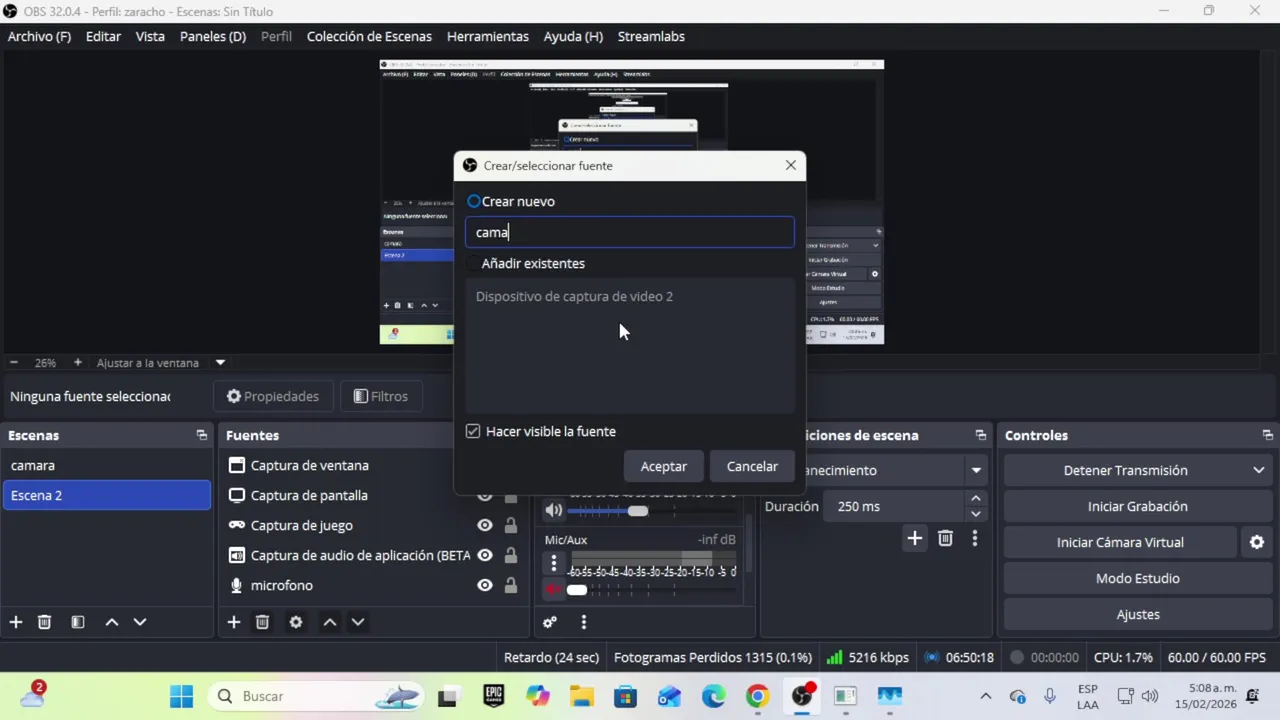Open Windows Start menu
This screenshot has width=1280, height=720.
pos(181,696)
